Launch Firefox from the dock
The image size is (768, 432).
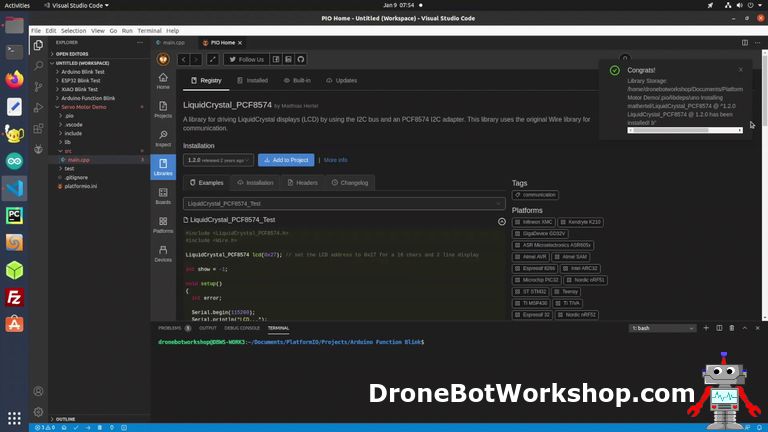pyautogui.click(x=14, y=79)
